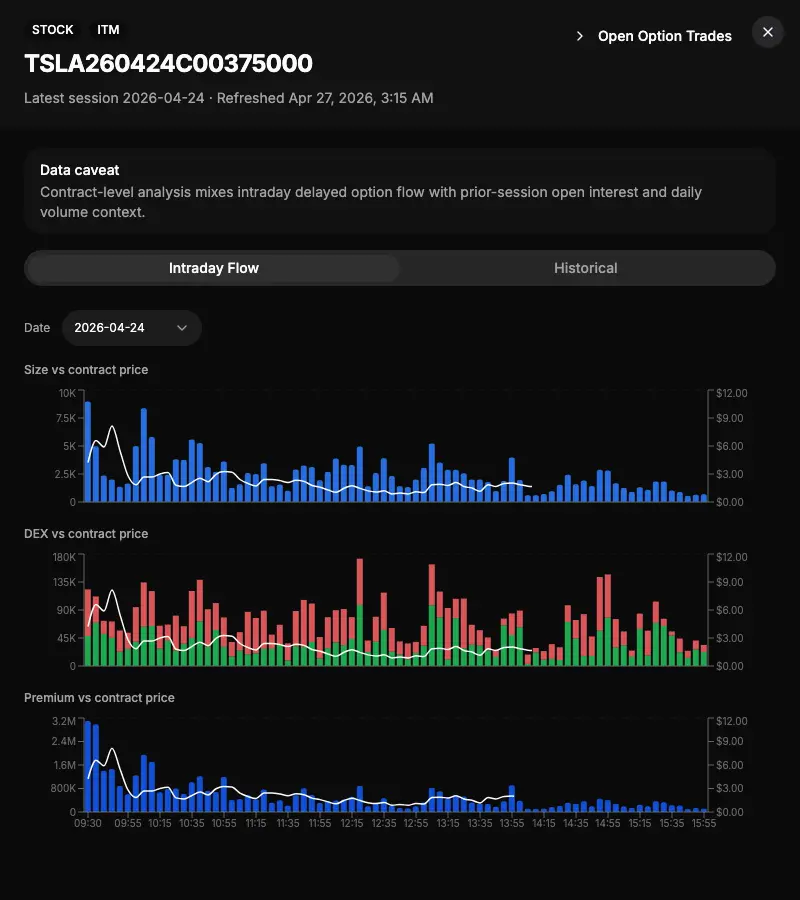
Task: Dismiss the dialog with the X button
Action: point(768,32)
